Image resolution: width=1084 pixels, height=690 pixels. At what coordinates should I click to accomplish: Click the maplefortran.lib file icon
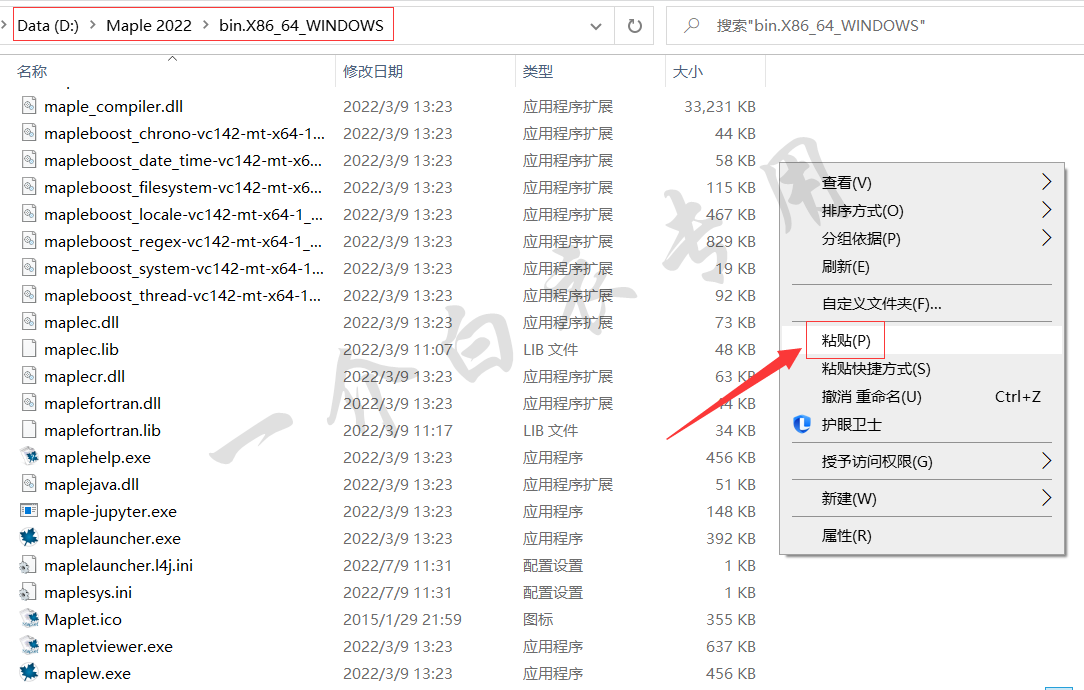(29, 429)
